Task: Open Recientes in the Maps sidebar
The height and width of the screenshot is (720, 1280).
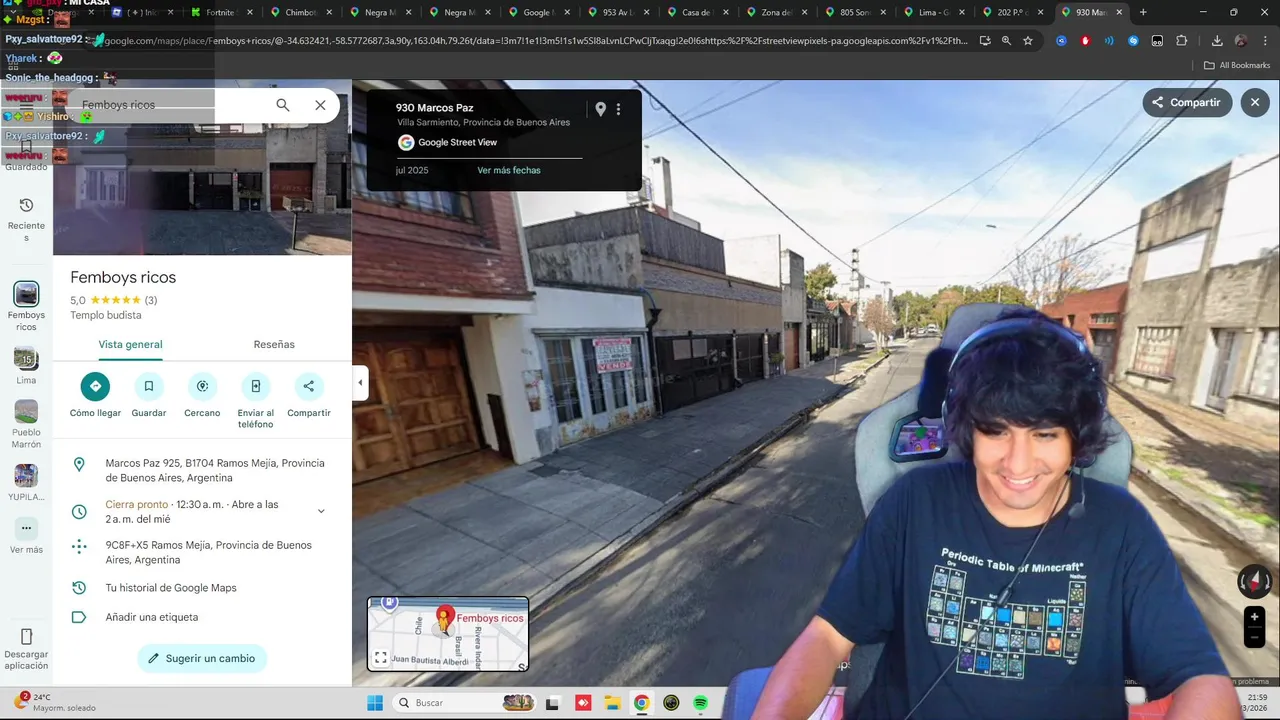Action: [x=26, y=219]
